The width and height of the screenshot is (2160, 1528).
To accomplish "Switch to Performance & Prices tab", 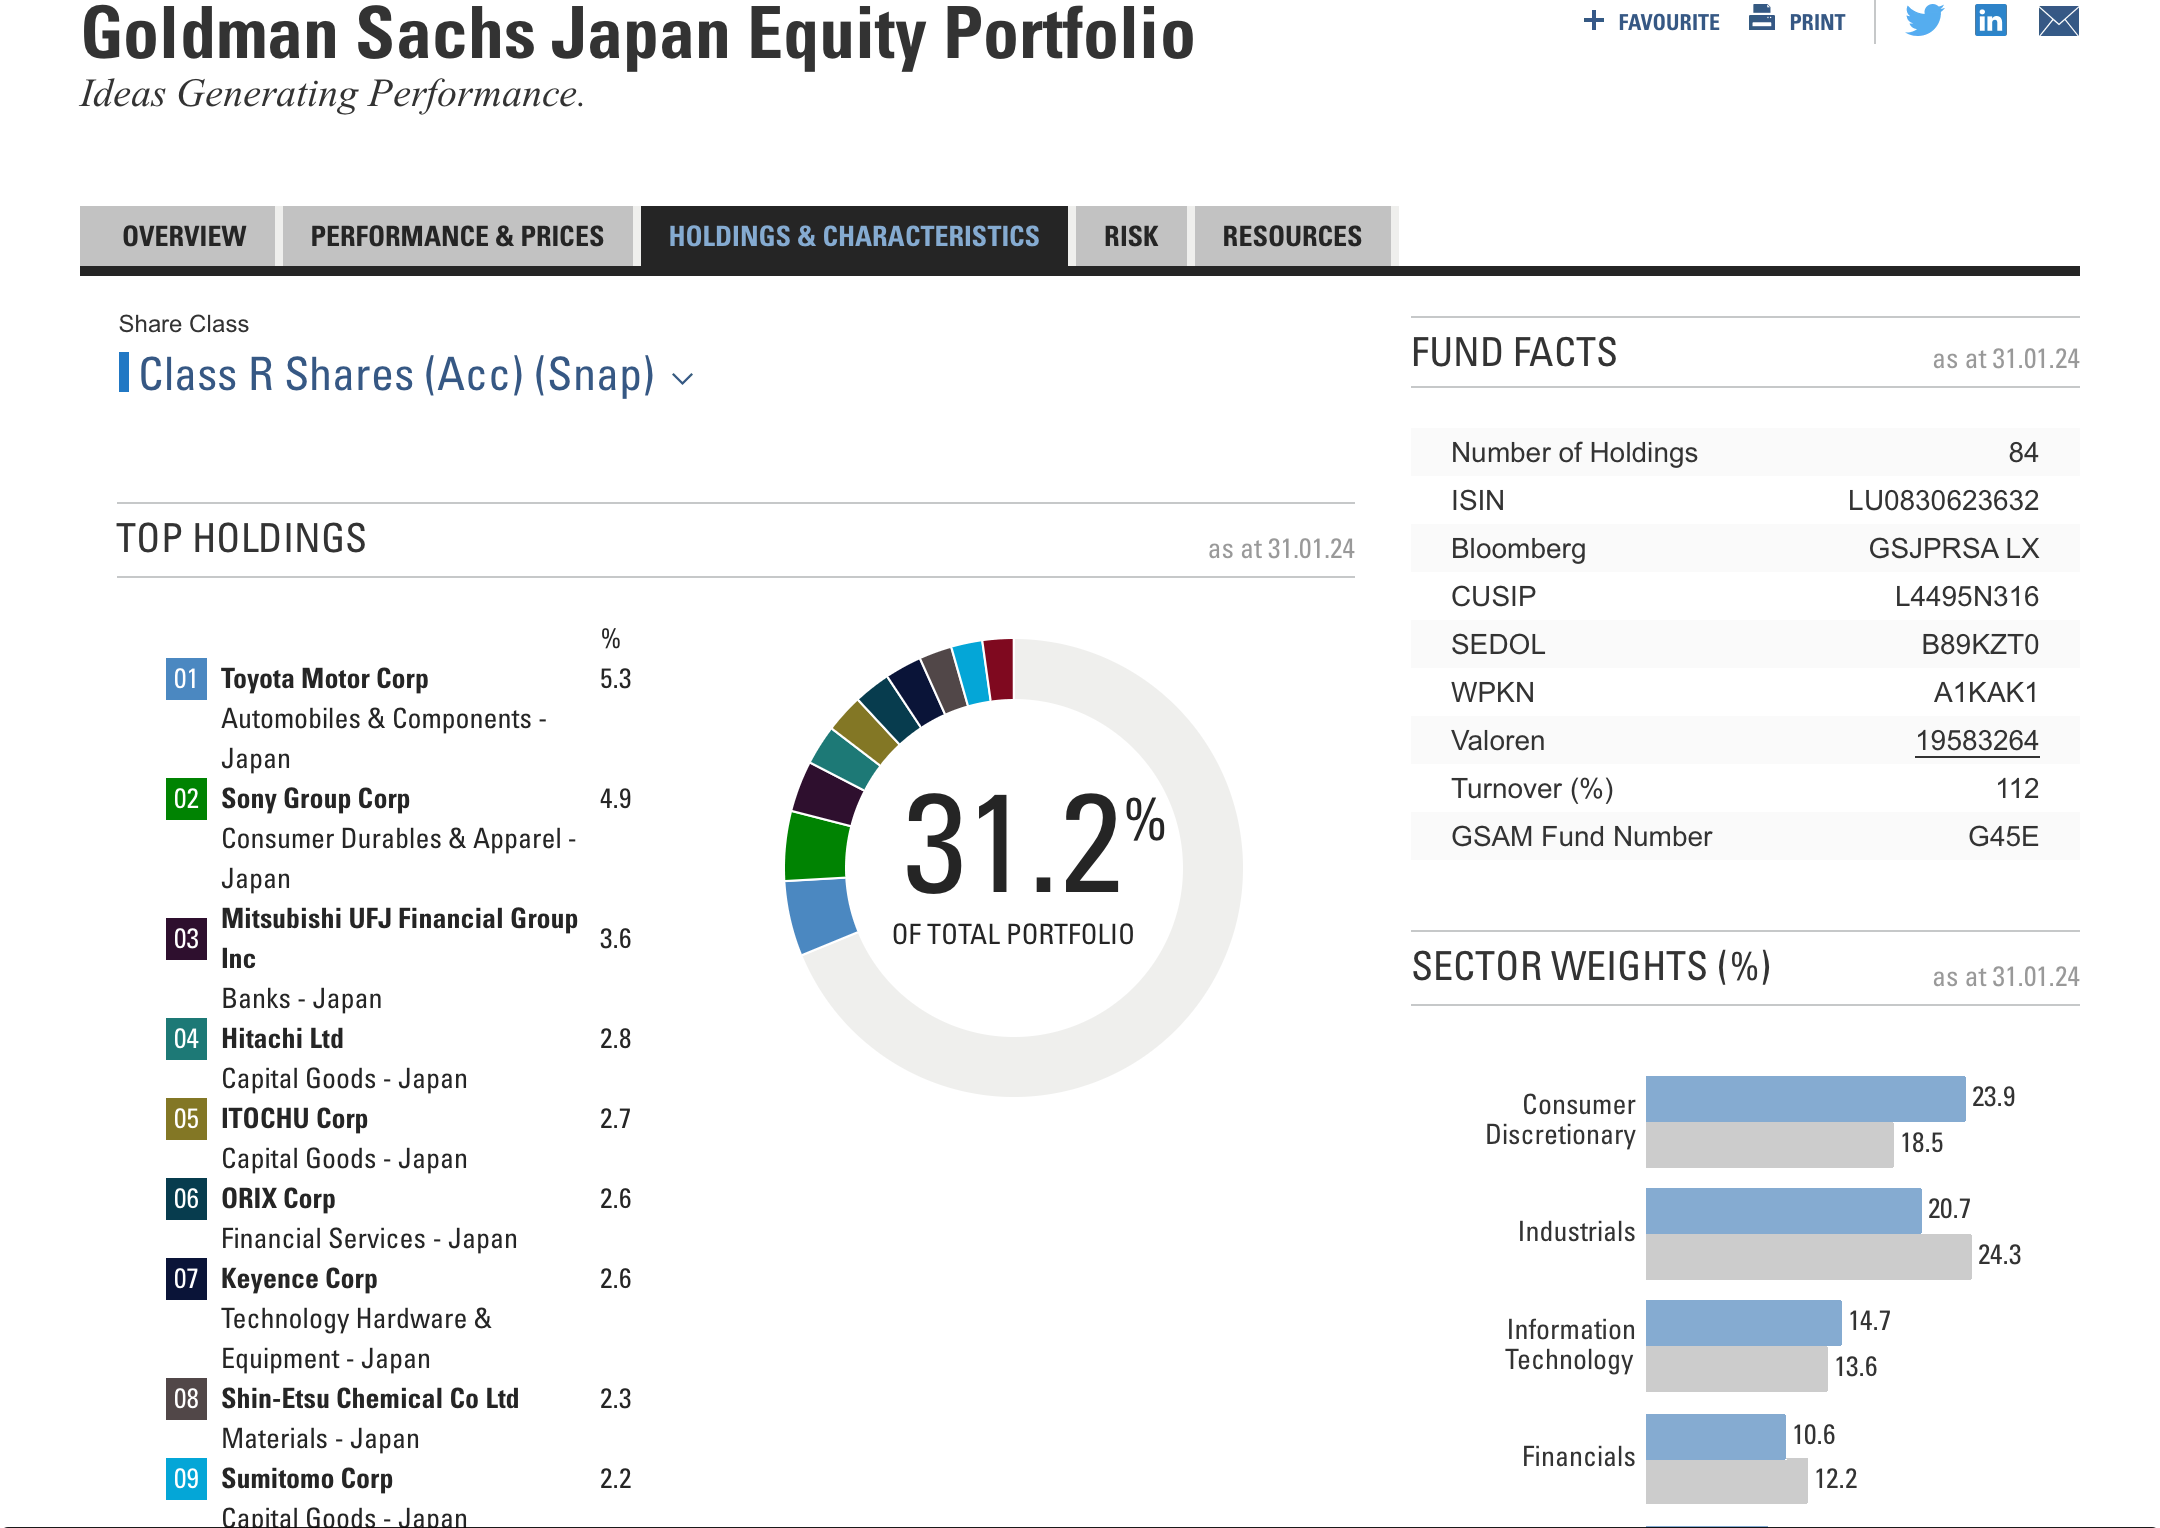I will pos(457,236).
